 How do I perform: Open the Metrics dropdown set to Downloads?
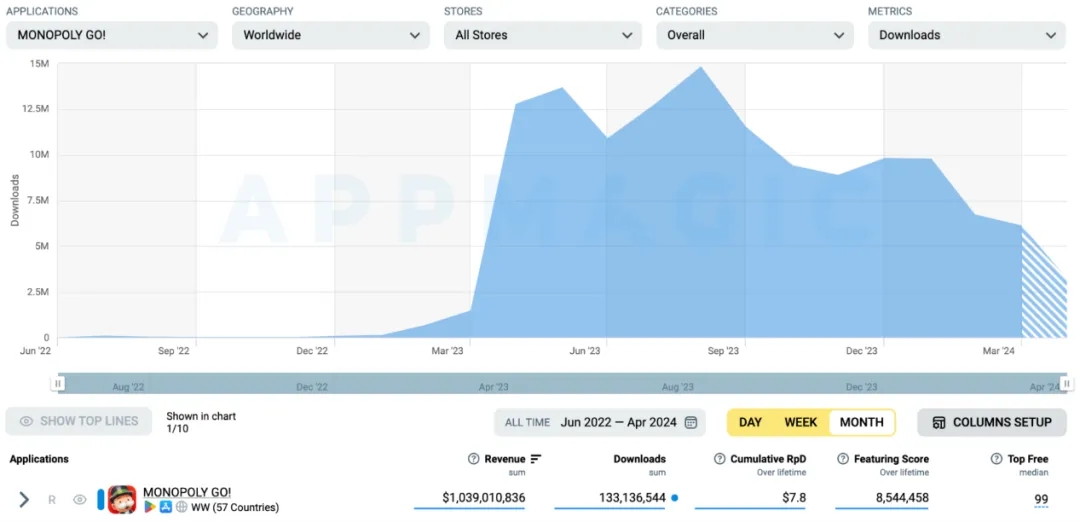point(967,35)
